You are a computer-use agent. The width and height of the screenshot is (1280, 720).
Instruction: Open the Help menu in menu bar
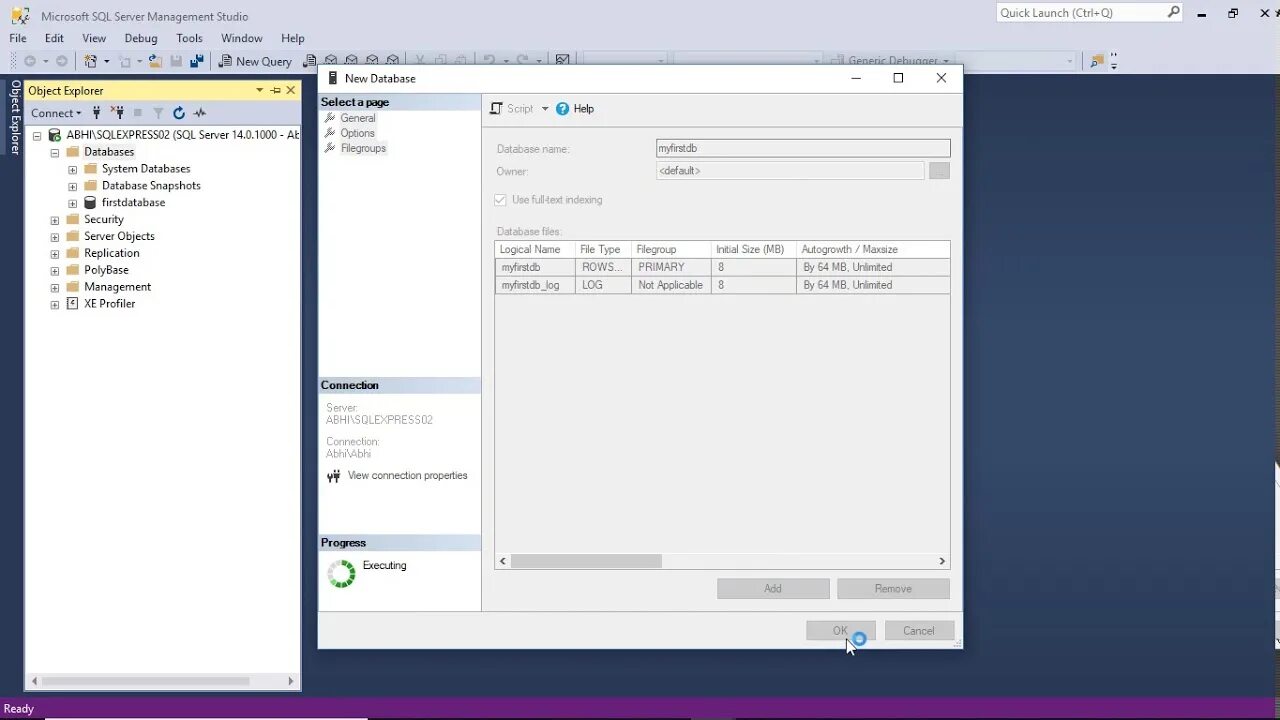click(293, 38)
